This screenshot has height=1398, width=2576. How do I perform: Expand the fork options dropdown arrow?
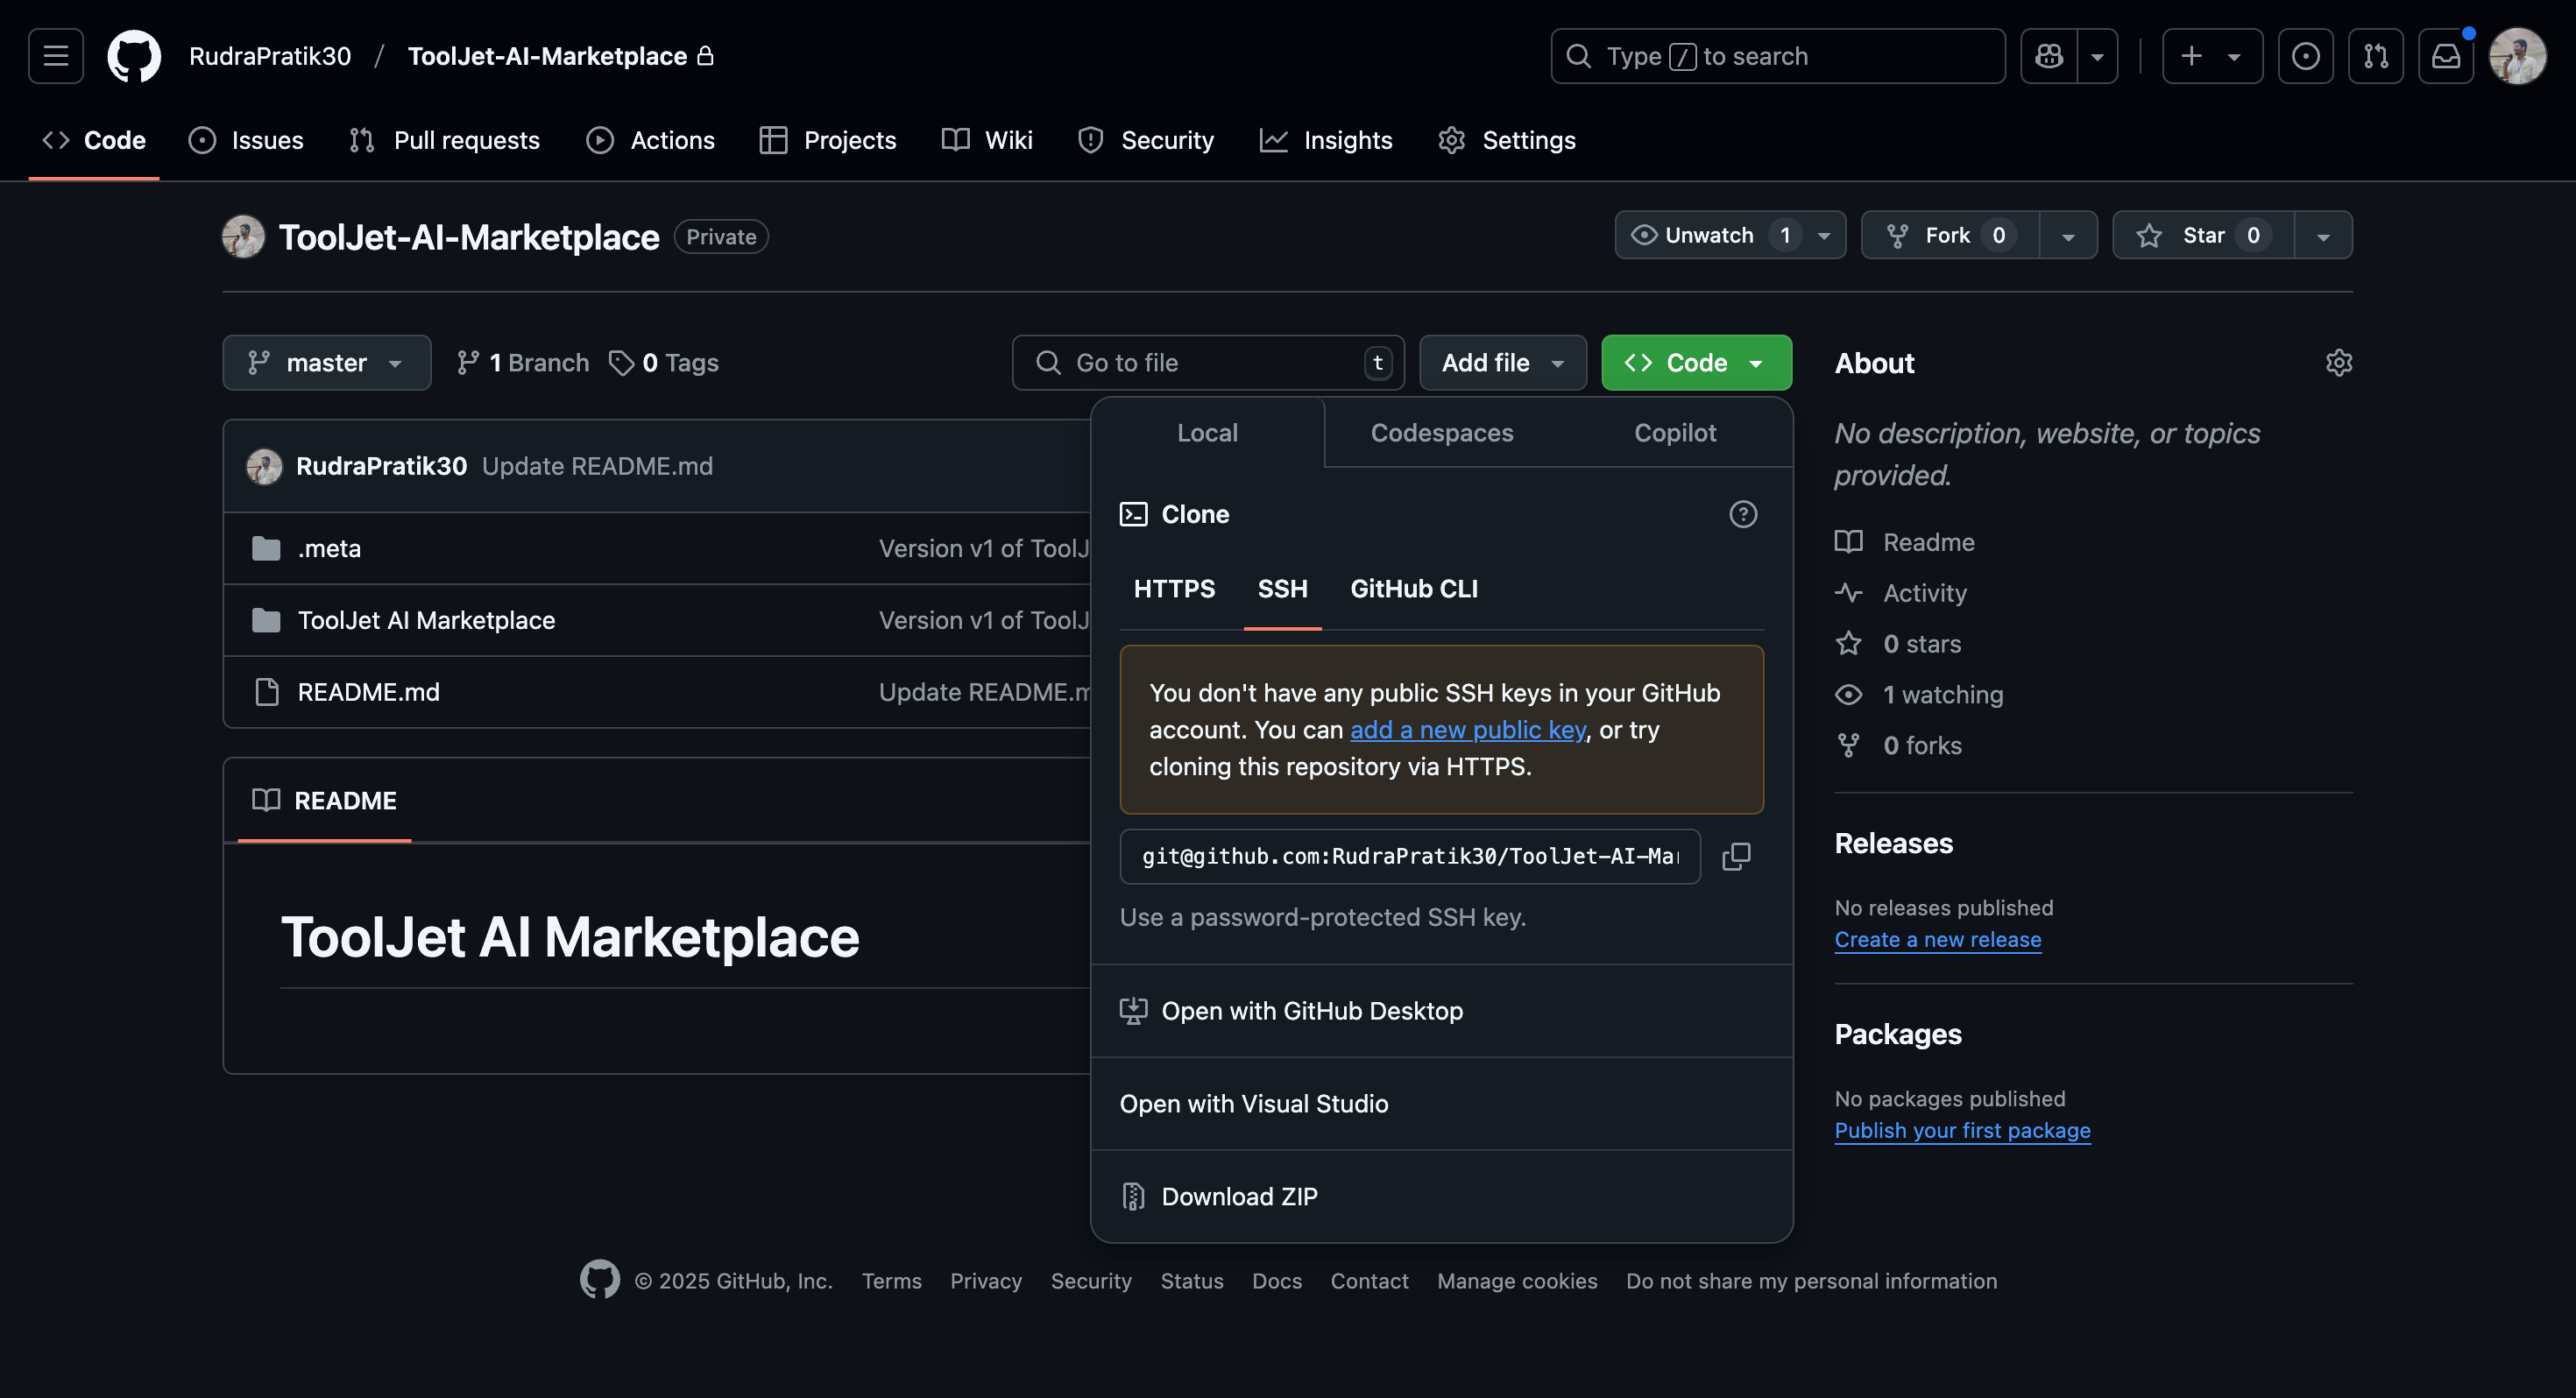[x=2068, y=235]
